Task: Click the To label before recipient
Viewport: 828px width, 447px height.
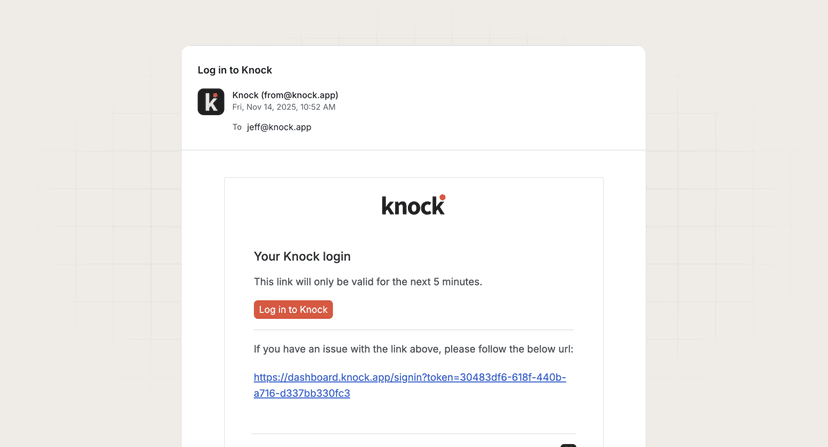Action: click(237, 127)
